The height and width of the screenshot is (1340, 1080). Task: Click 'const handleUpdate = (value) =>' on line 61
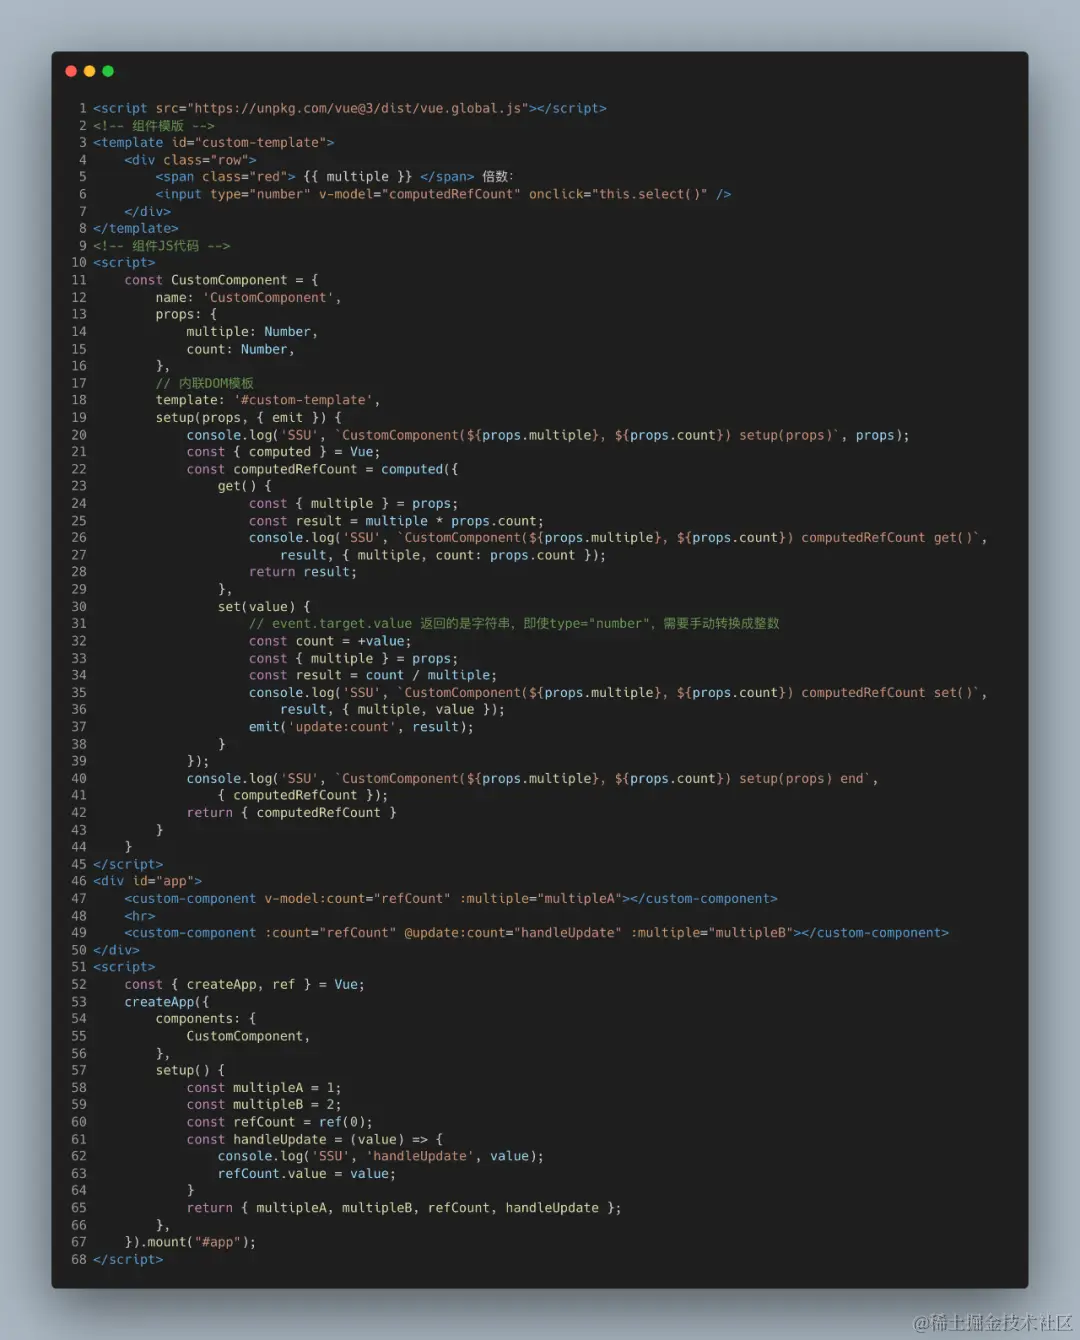[x=306, y=1139]
